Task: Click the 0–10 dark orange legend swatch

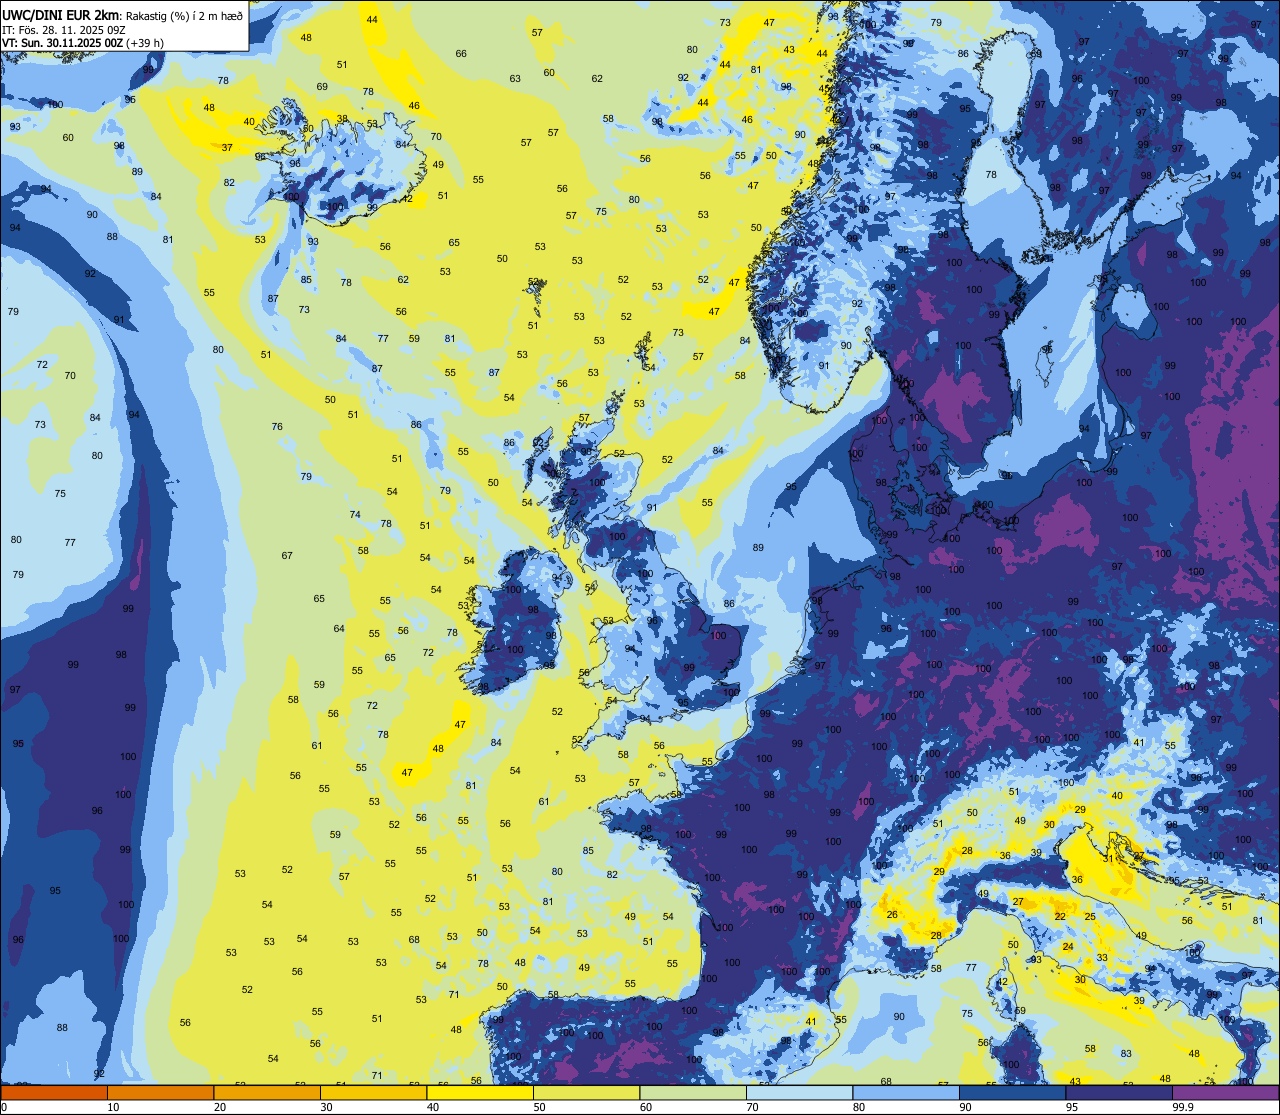Action: [x=54, y=1092]
